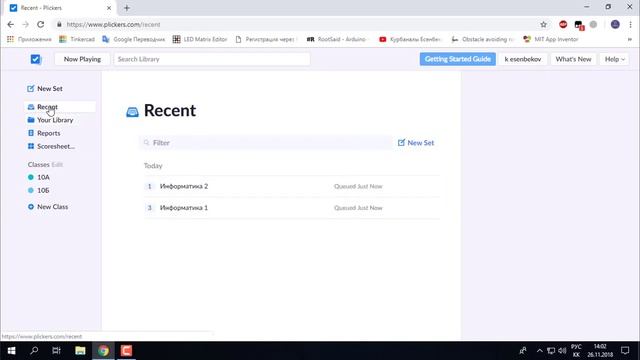Image resolution: width=640 pixels, height=360 pixels.
Task: Open the What's New panel
Action: tap(573, 59)
